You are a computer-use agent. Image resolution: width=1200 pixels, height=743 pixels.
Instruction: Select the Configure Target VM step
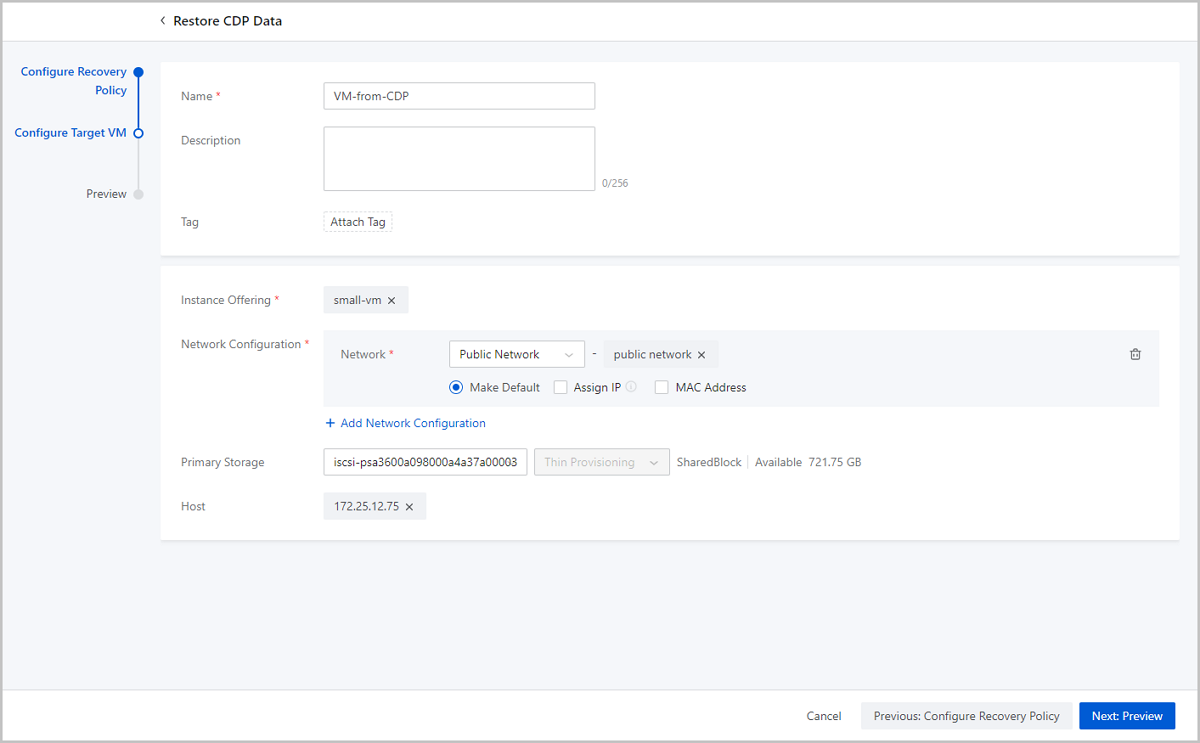70,133
